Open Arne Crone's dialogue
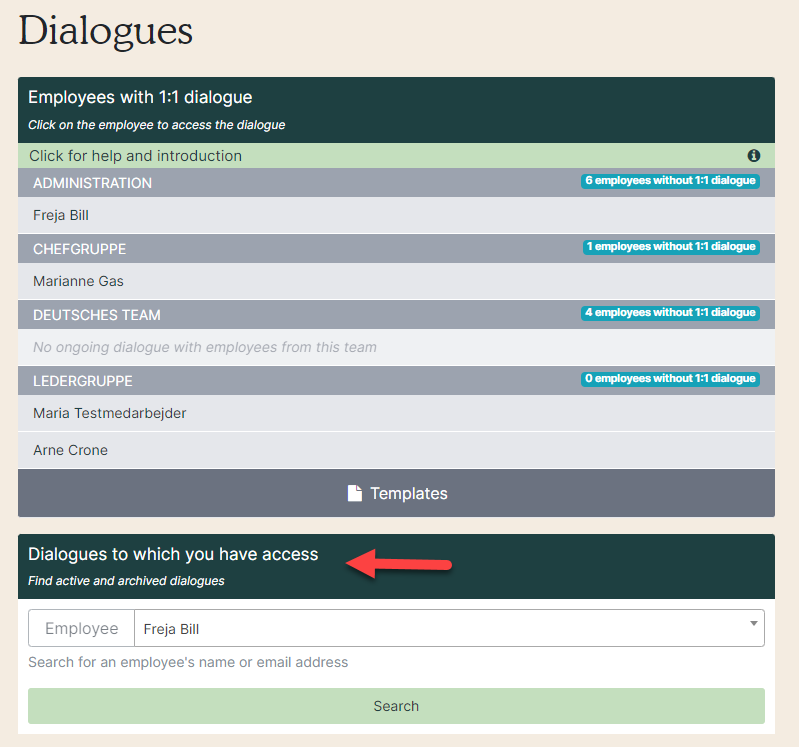 [70, 450]
